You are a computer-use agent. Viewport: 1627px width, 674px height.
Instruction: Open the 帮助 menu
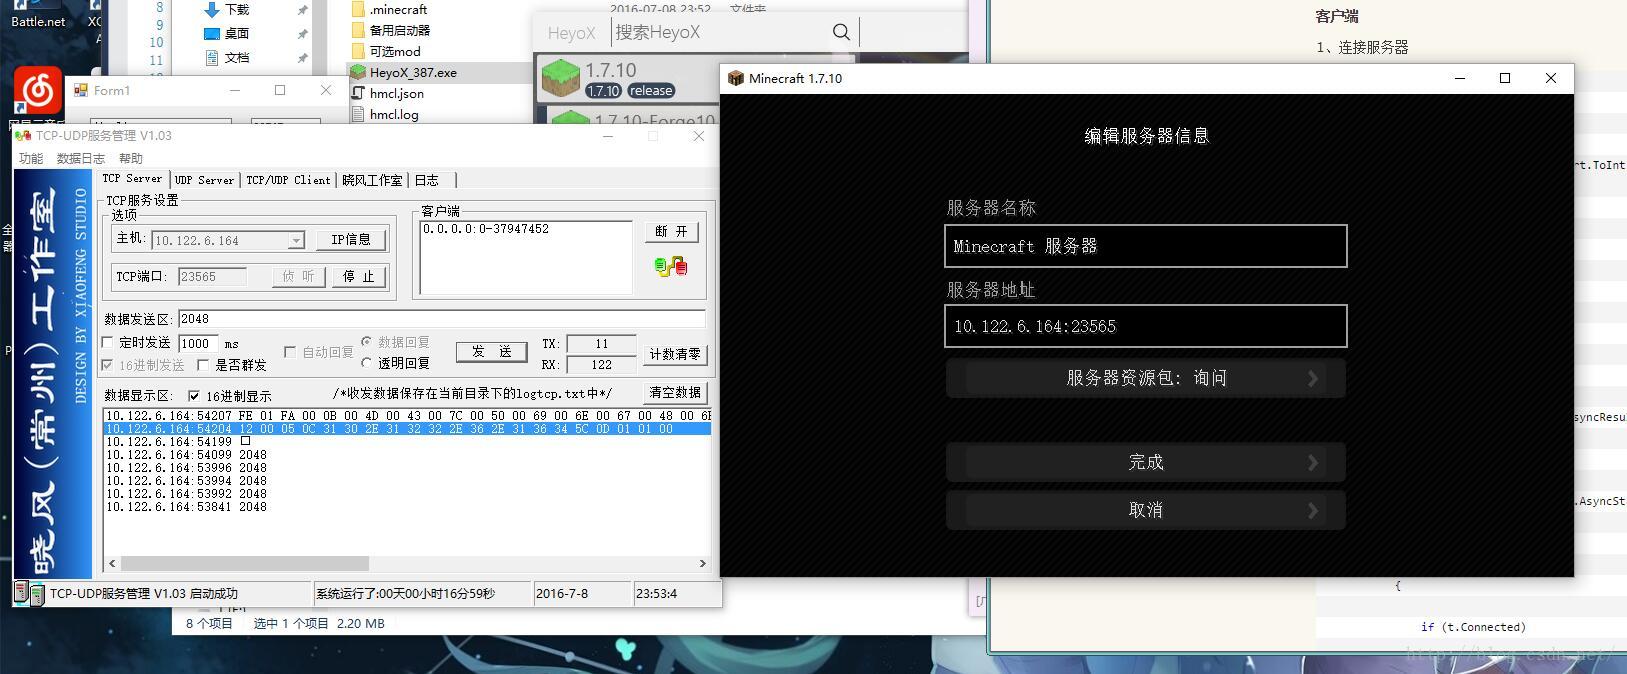pos(131,158)
